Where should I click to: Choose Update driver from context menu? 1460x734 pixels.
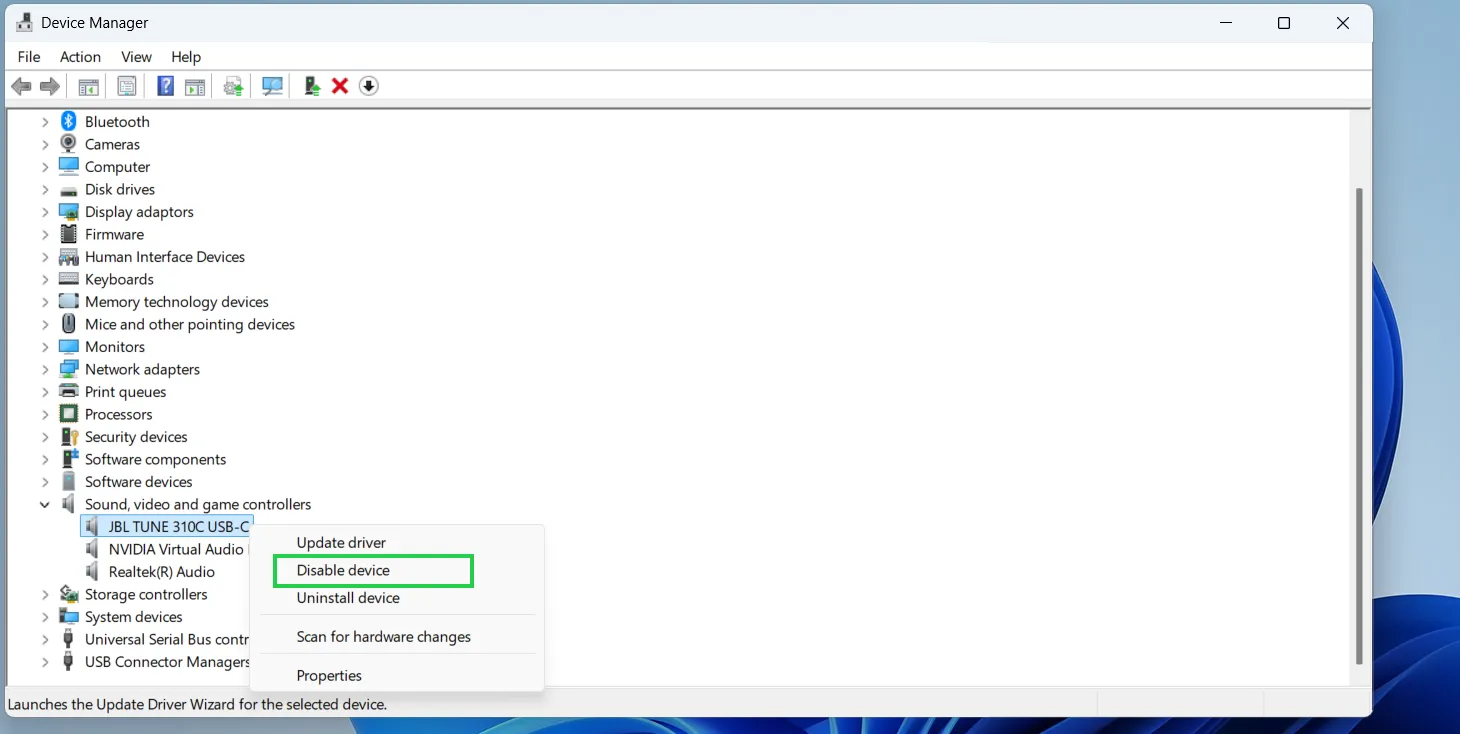(x=341, y=542)
